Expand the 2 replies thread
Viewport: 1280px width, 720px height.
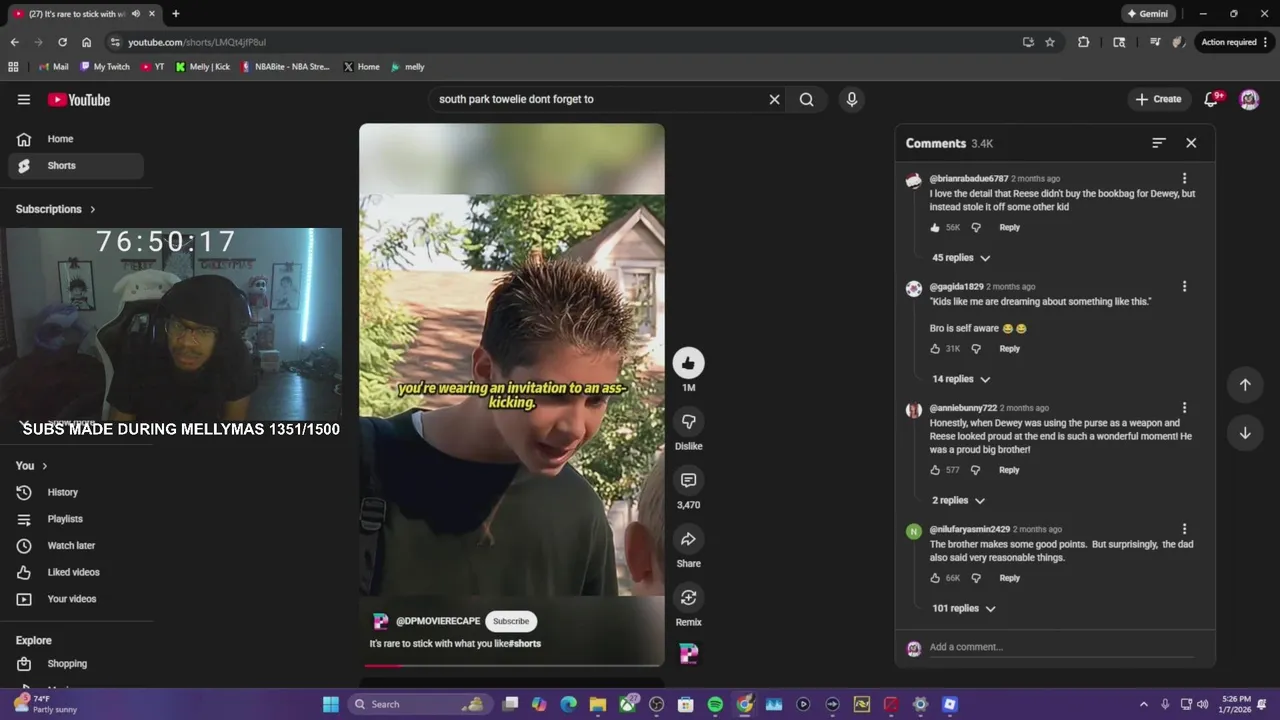(958, 500)
